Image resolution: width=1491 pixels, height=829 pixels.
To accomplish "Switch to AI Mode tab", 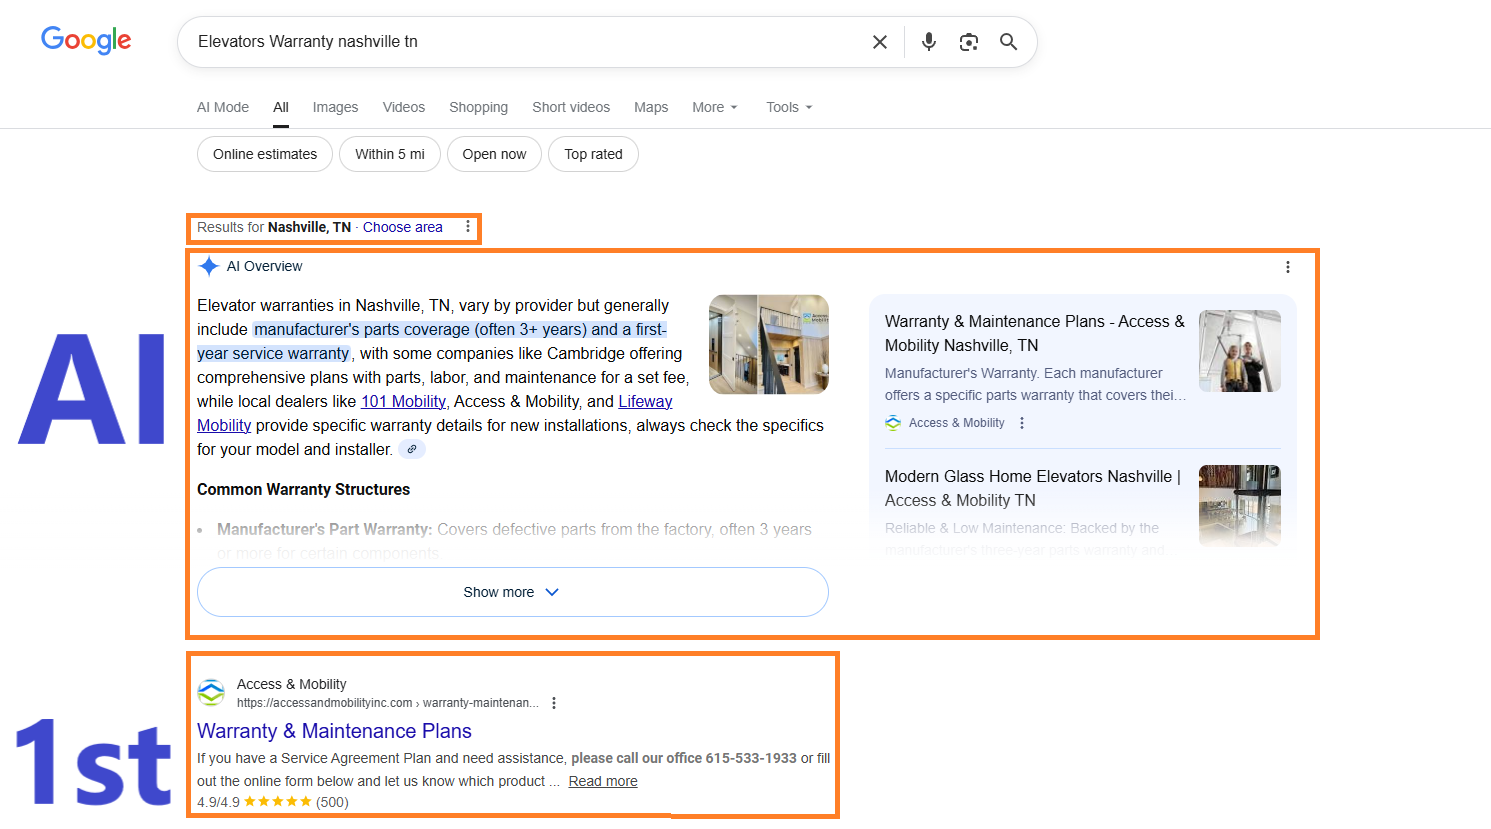I will [223, 107].
